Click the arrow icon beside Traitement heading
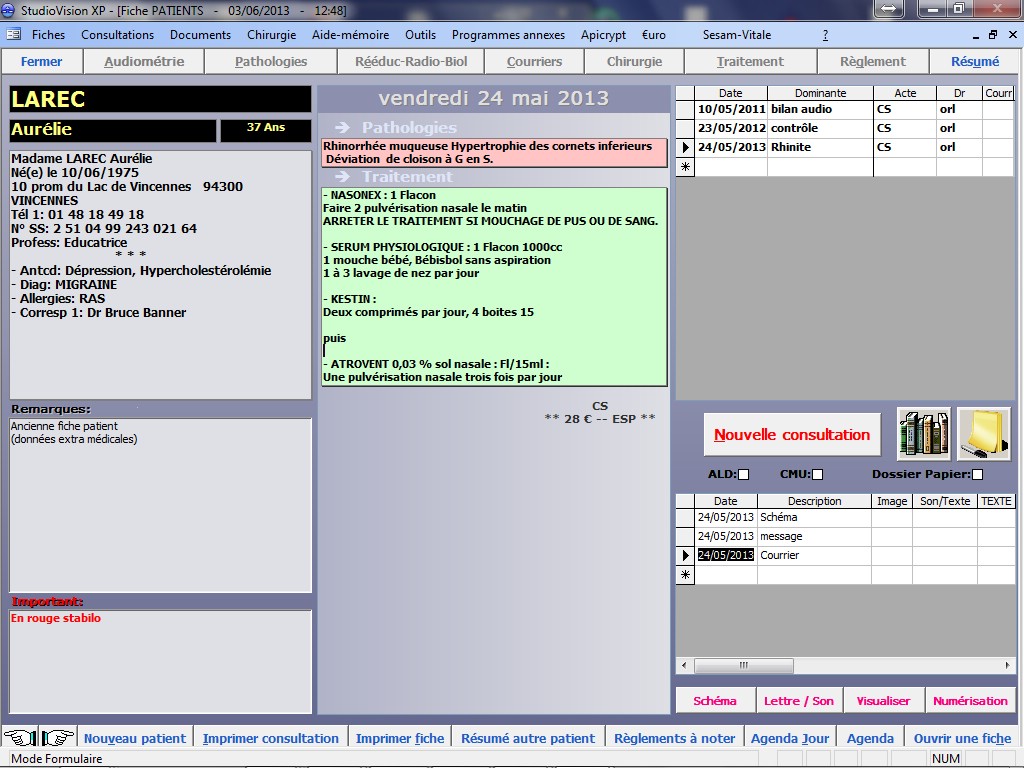 click(343, 177)
